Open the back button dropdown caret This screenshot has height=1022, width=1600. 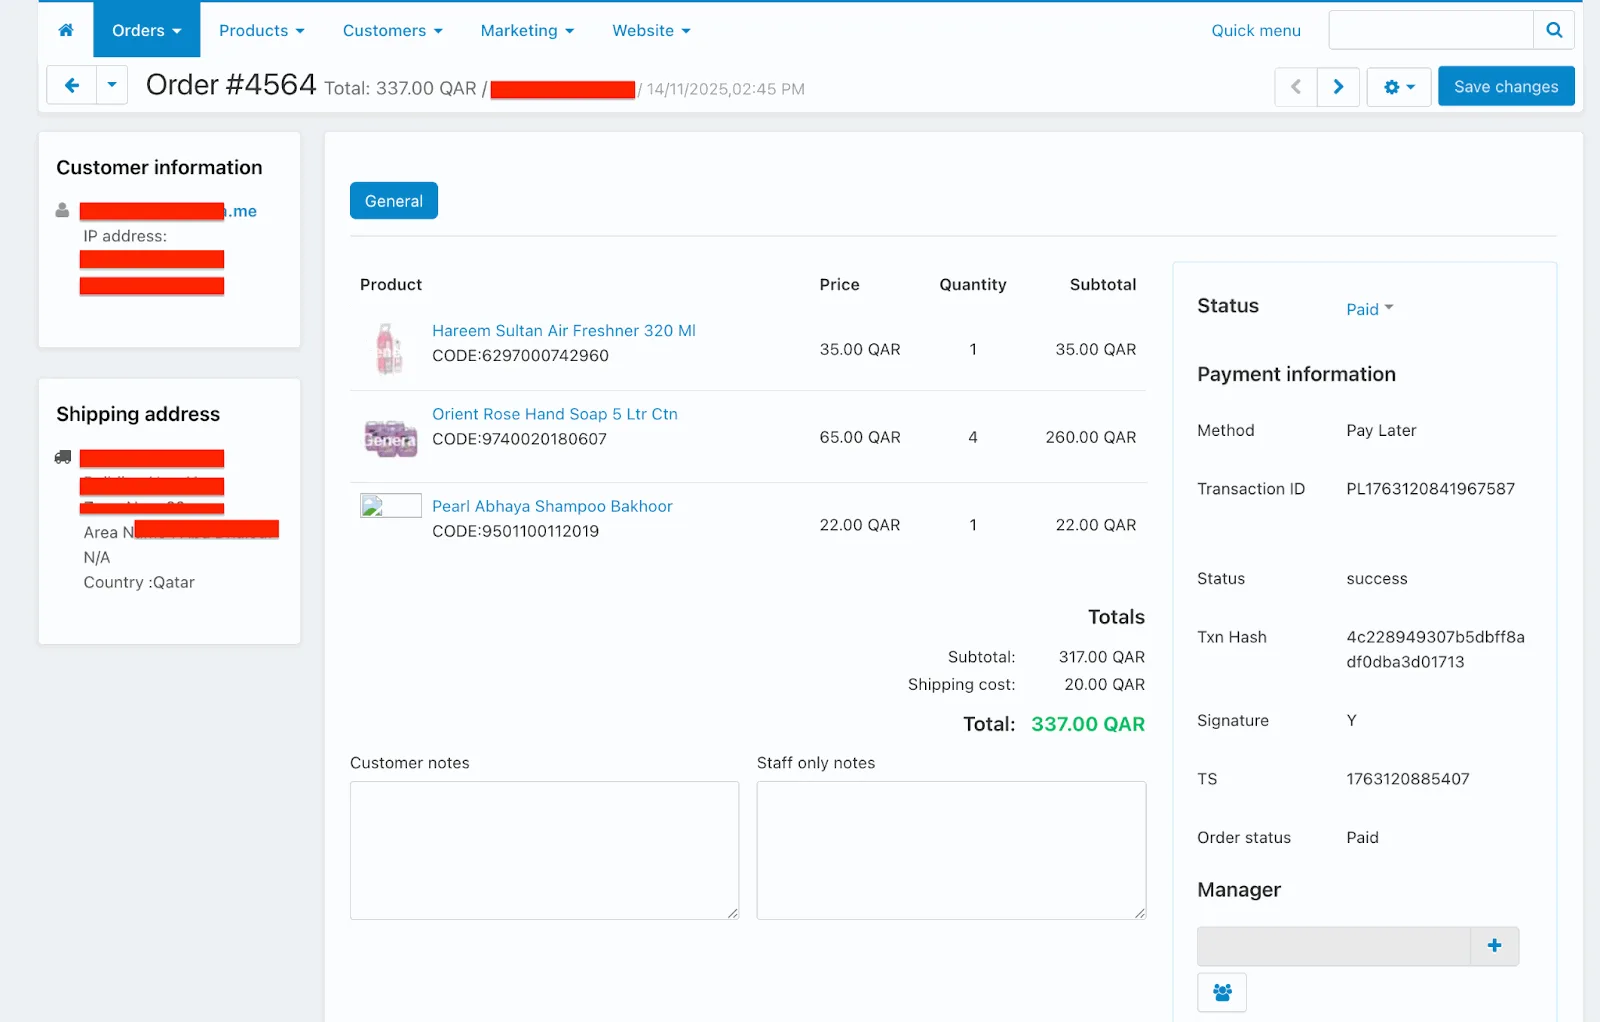(x=112, y=86)
